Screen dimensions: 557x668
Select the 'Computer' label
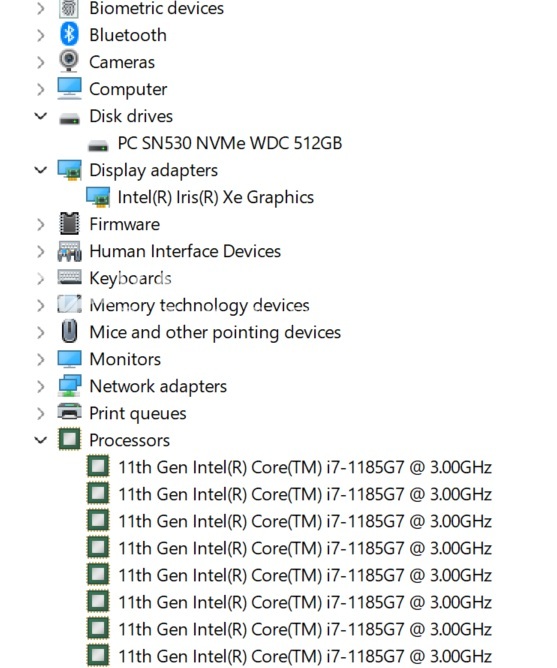[128, 89]
